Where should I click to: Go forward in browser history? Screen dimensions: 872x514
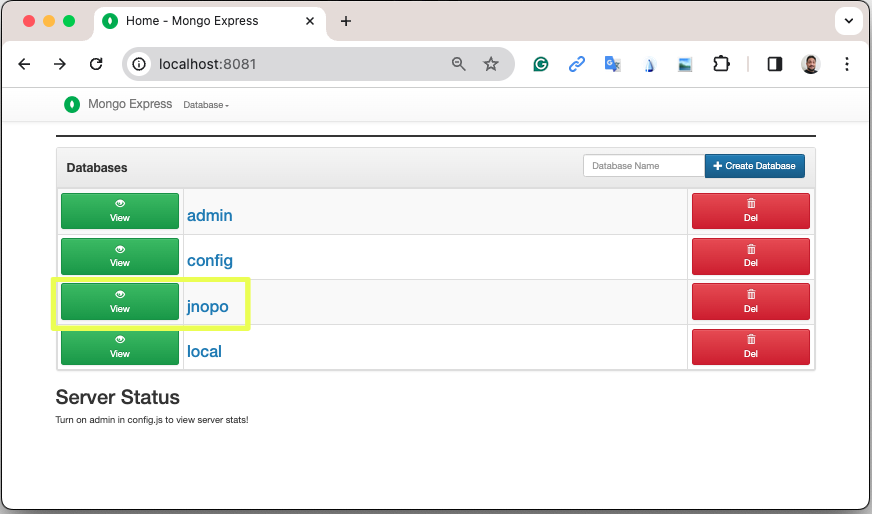click(60, 64)
